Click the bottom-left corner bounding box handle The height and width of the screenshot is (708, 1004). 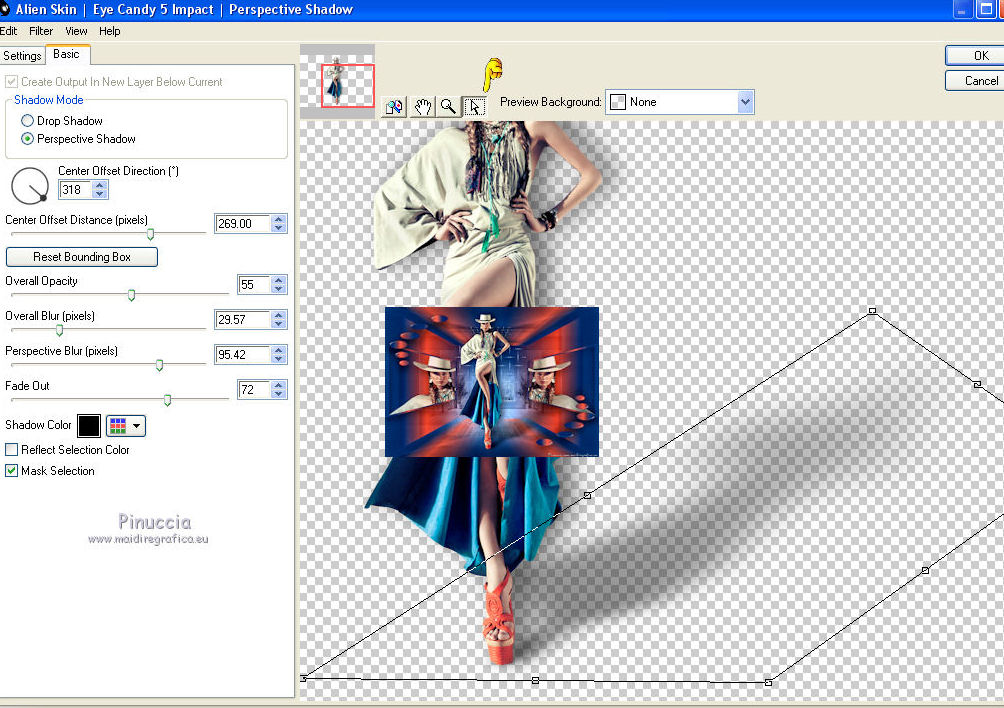tap(304, 678)
